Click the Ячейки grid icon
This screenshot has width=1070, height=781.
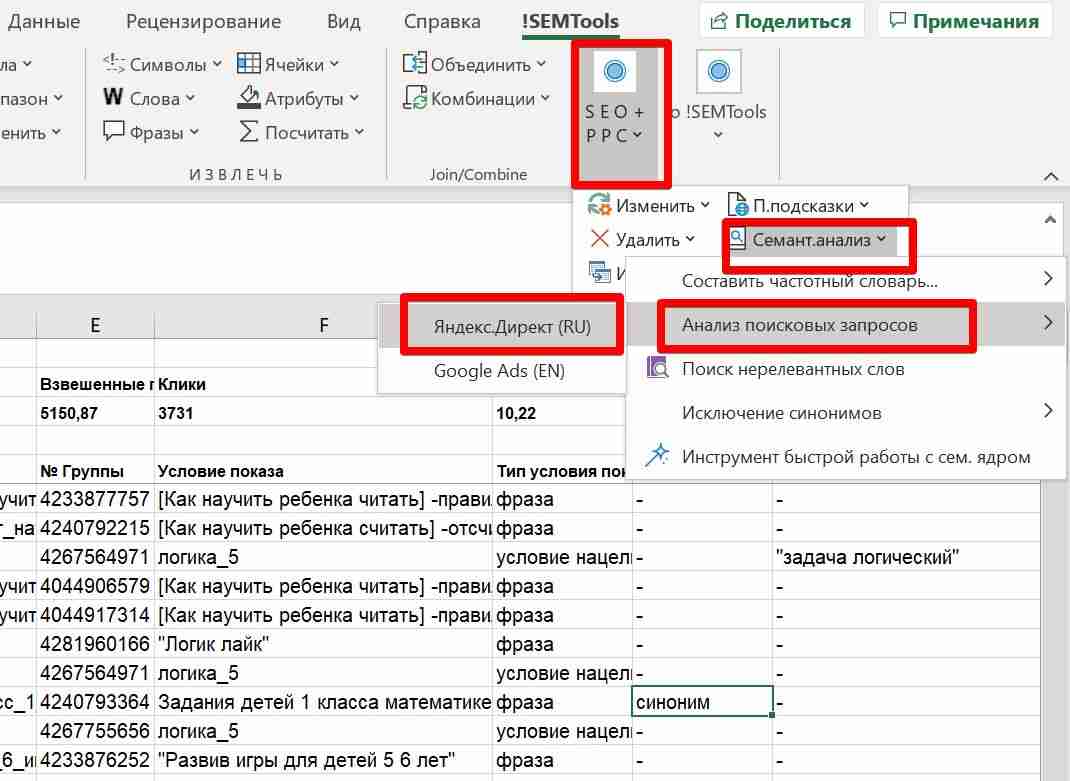pos(249,65)
